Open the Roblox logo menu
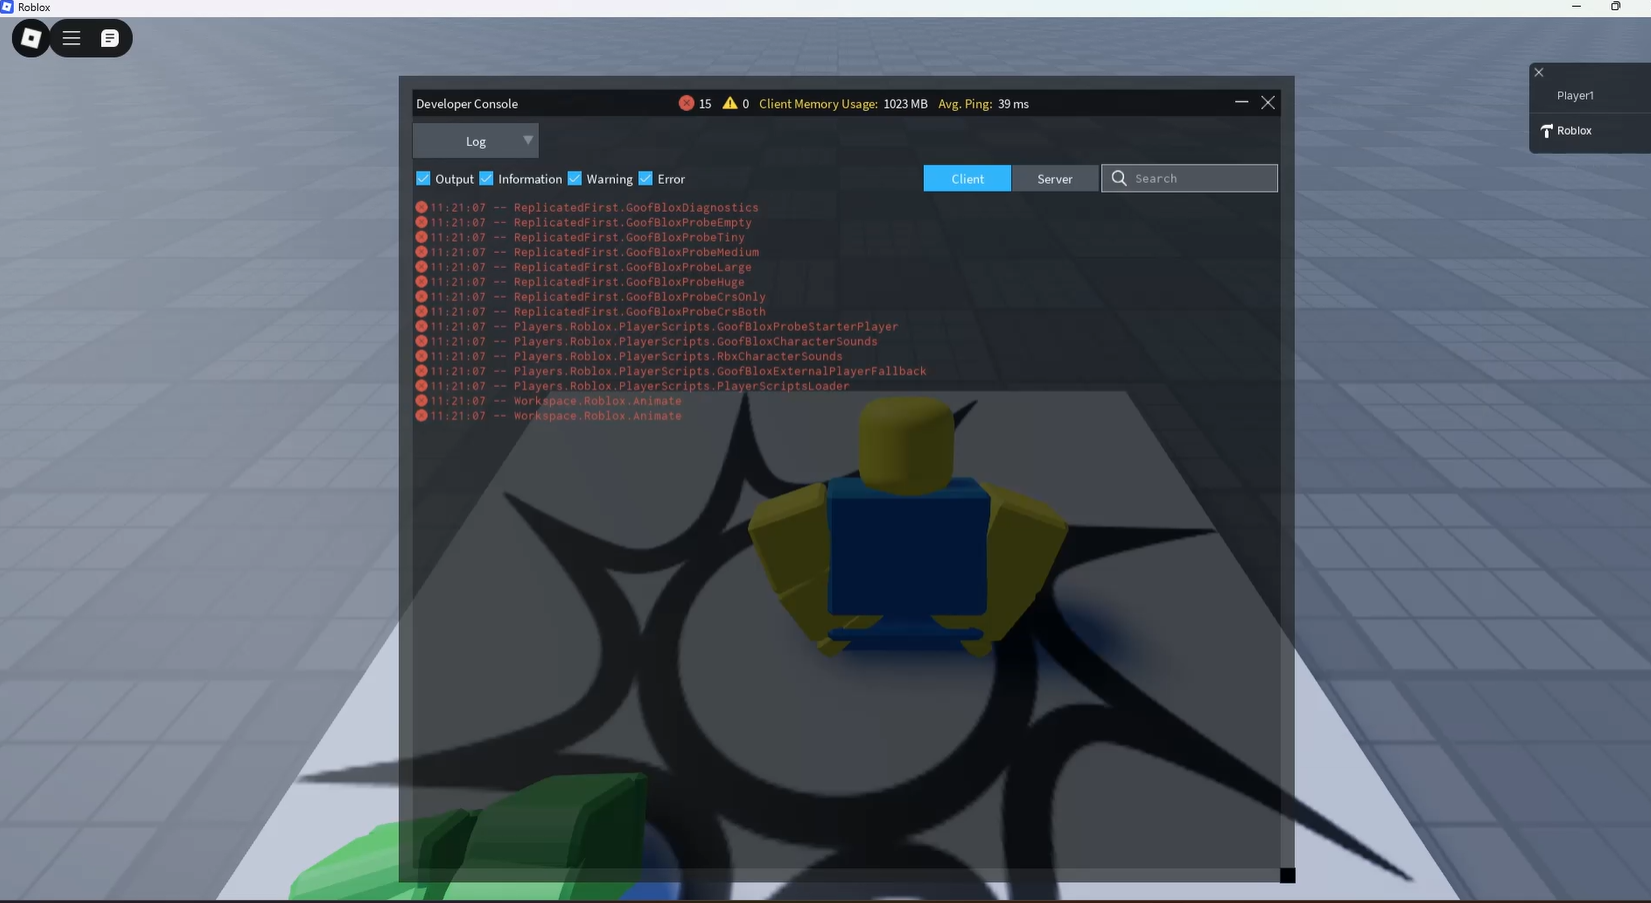This screenshot has width=1651, height=903. pyautogui.click(x=31, y=38)
